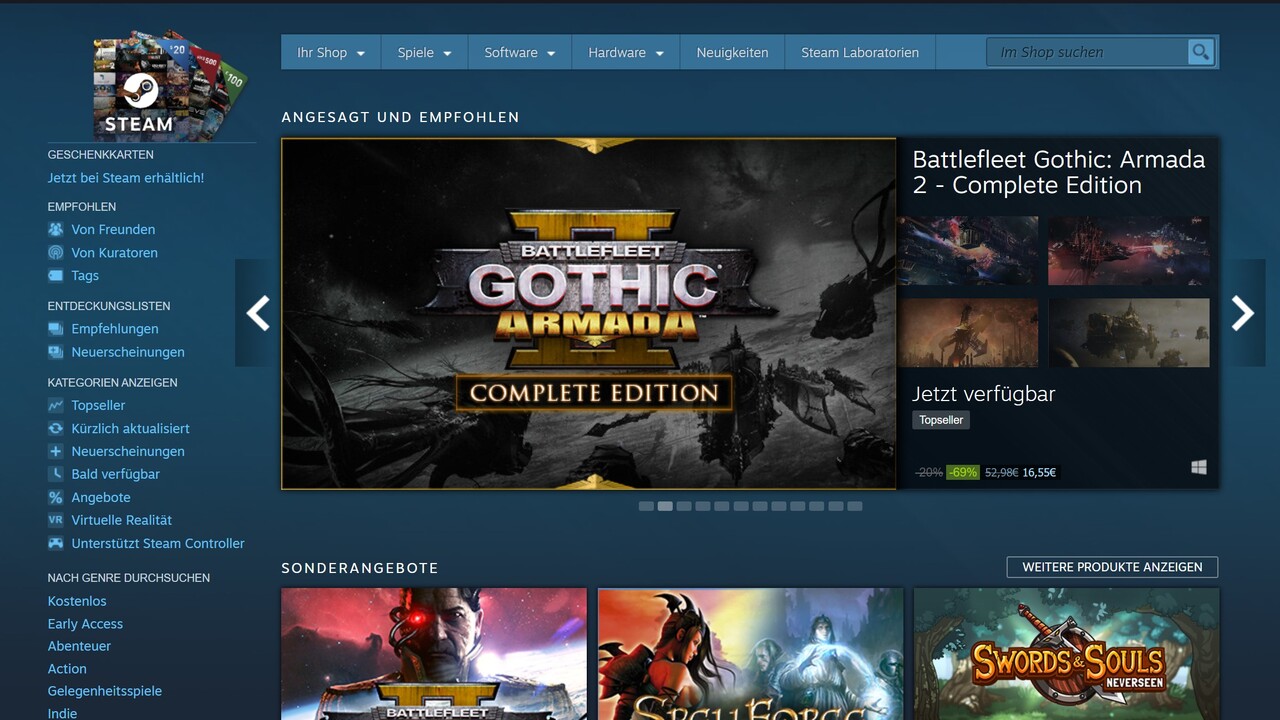This screenshot has width=1280, height=720.
Task: Open Unterstützt Steam Controller link
Action: (158, 543)
